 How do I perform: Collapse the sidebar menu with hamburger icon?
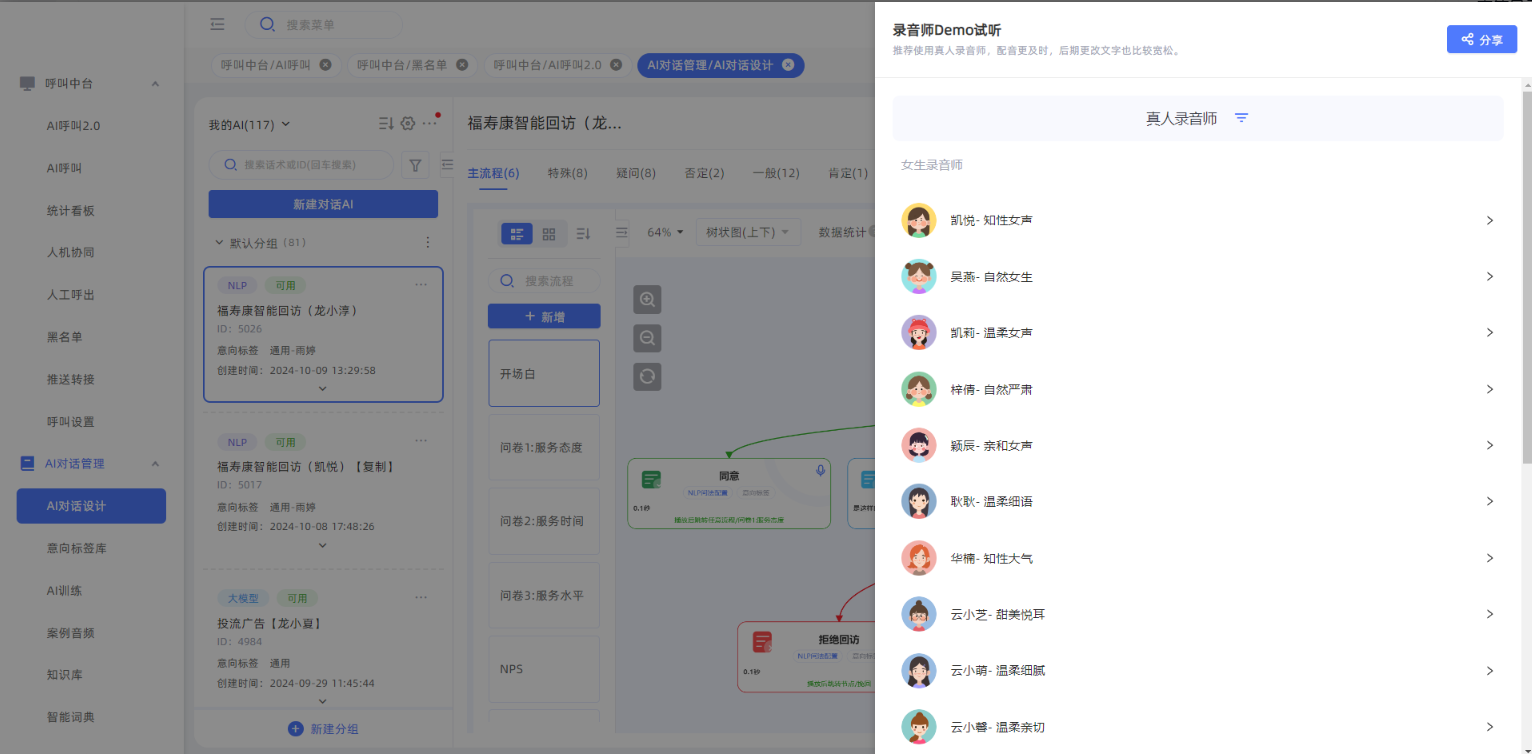click(x=217, y=25)
